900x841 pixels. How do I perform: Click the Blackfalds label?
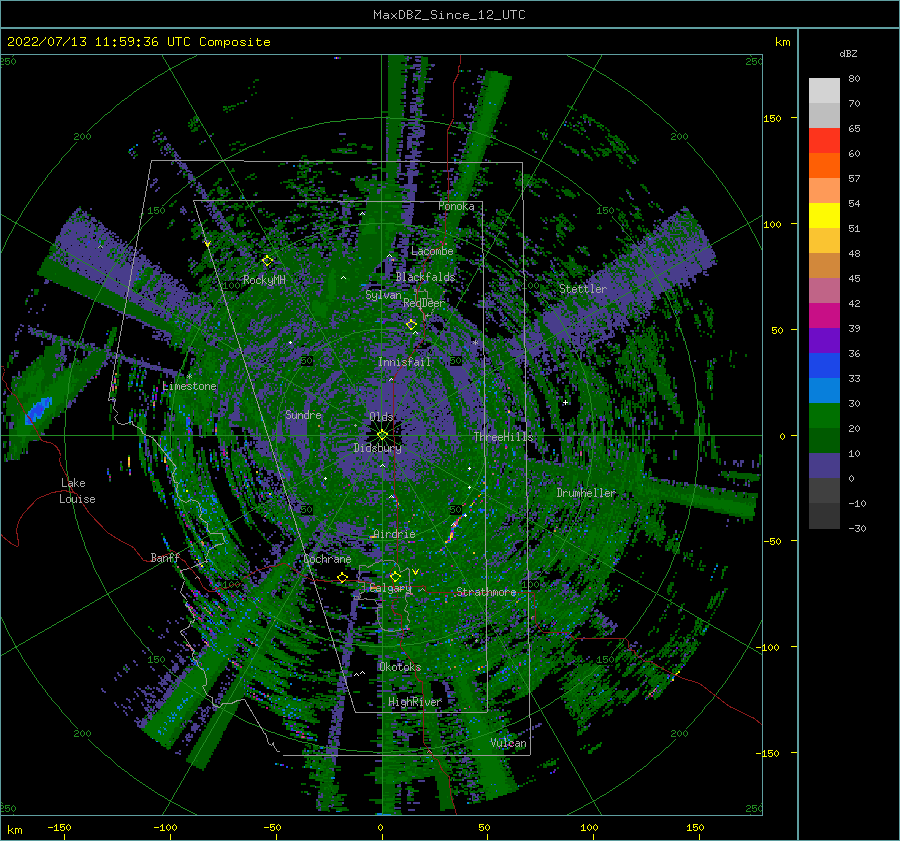tap(425, 277)
